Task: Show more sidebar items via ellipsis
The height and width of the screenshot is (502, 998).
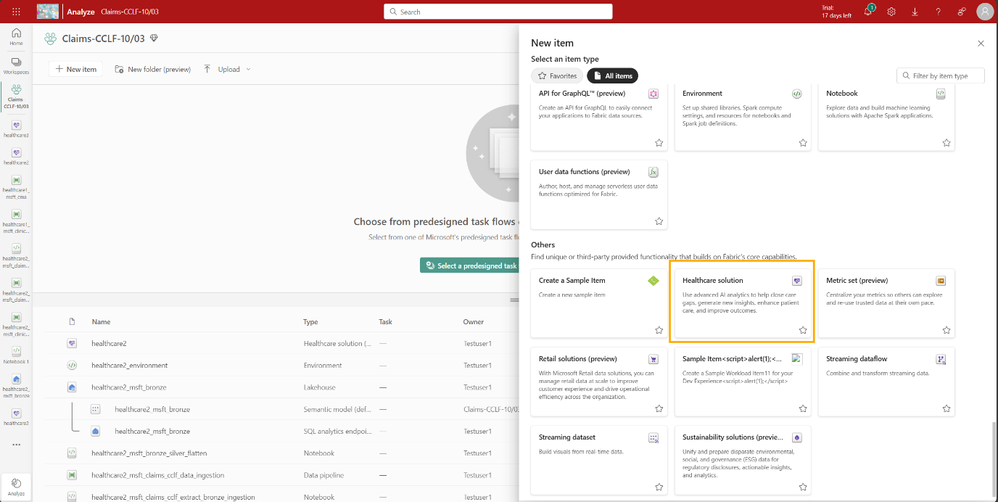Action: tap(16, 445)
